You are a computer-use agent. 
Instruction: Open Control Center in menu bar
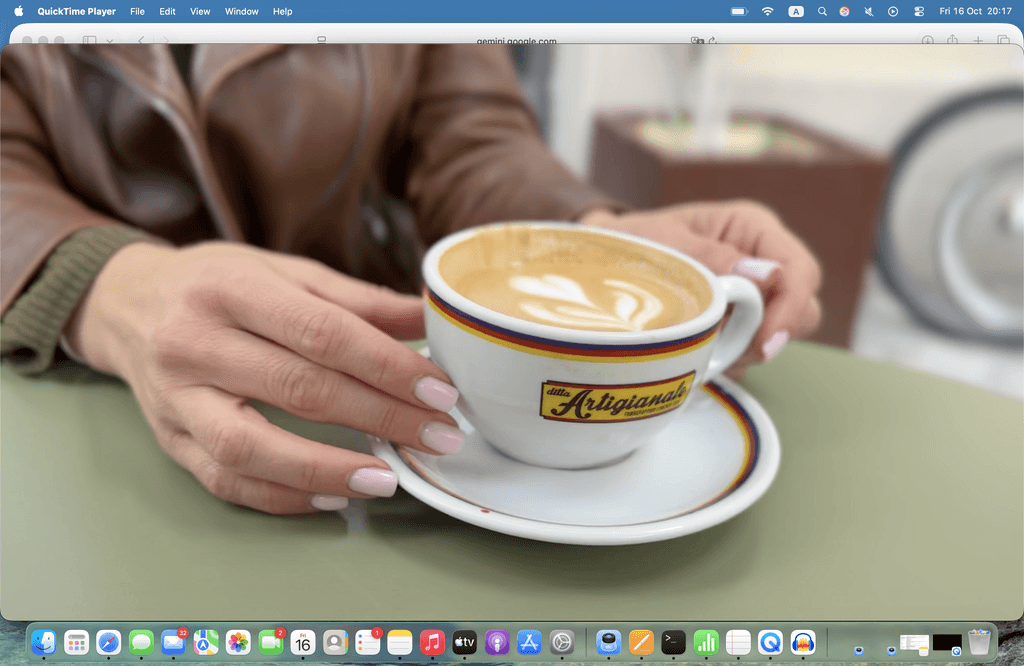pos(919,11)
